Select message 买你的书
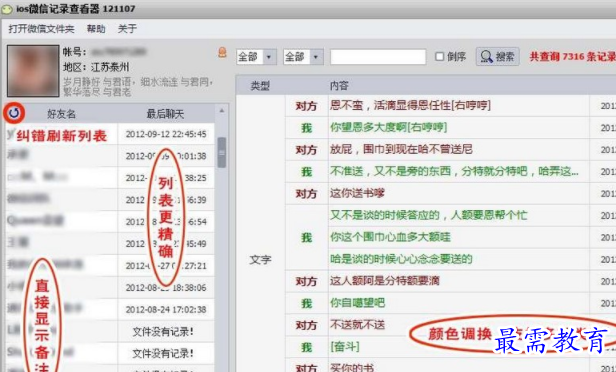 pos(352,367)
